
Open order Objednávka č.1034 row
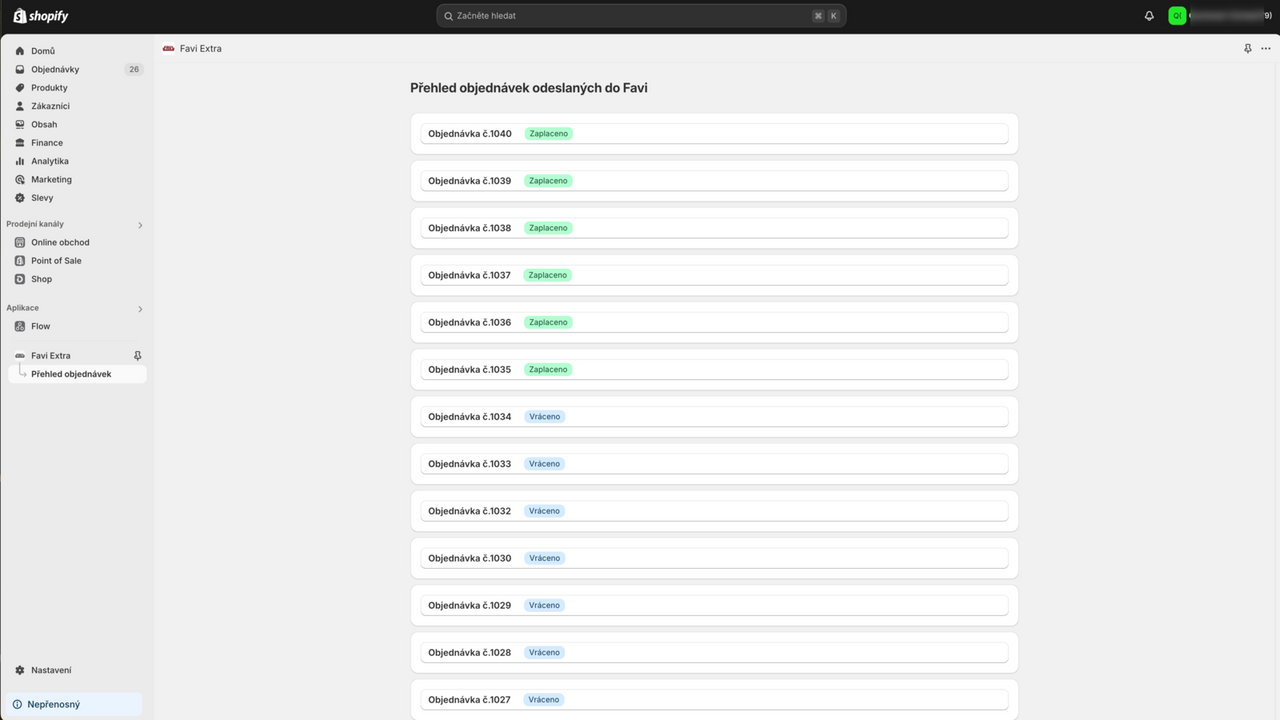click(x=714, y=416)
